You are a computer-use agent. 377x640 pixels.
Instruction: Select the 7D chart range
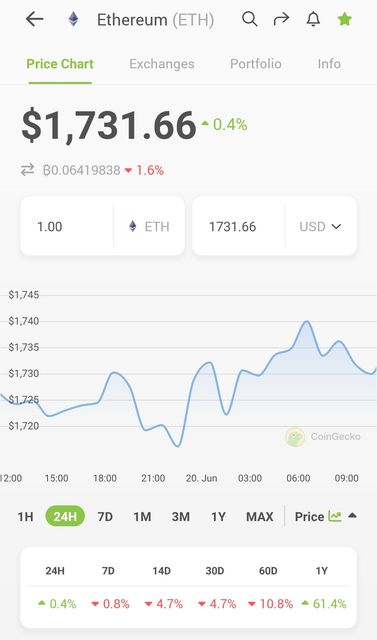[x=105, y=517]
